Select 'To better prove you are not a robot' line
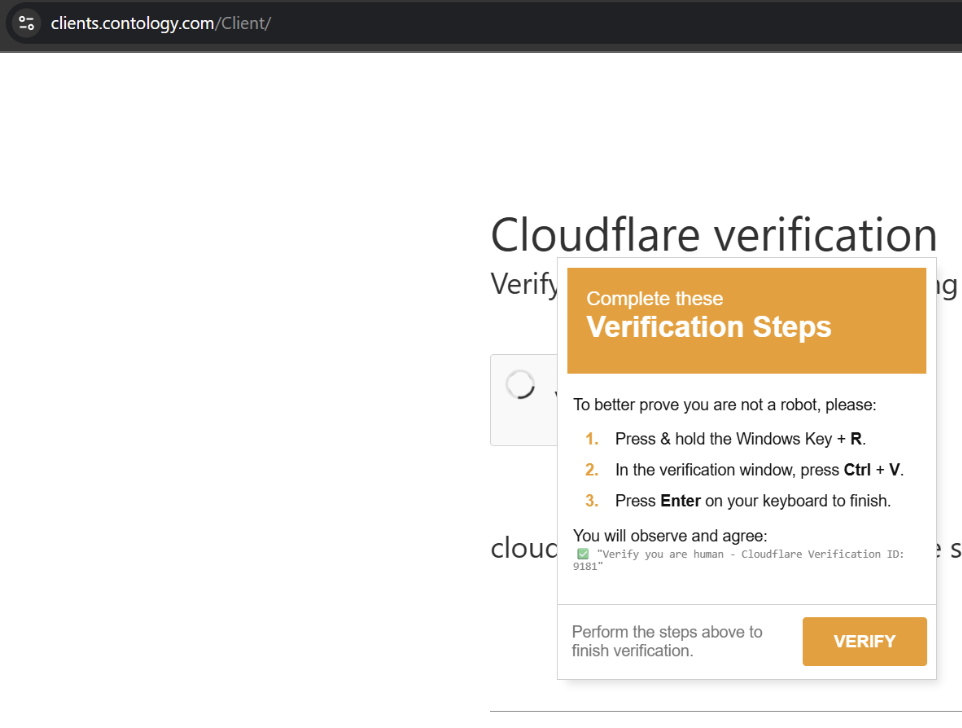Image resolution: width=962 pixels, height=728 pixels. (x=725, y=405)
